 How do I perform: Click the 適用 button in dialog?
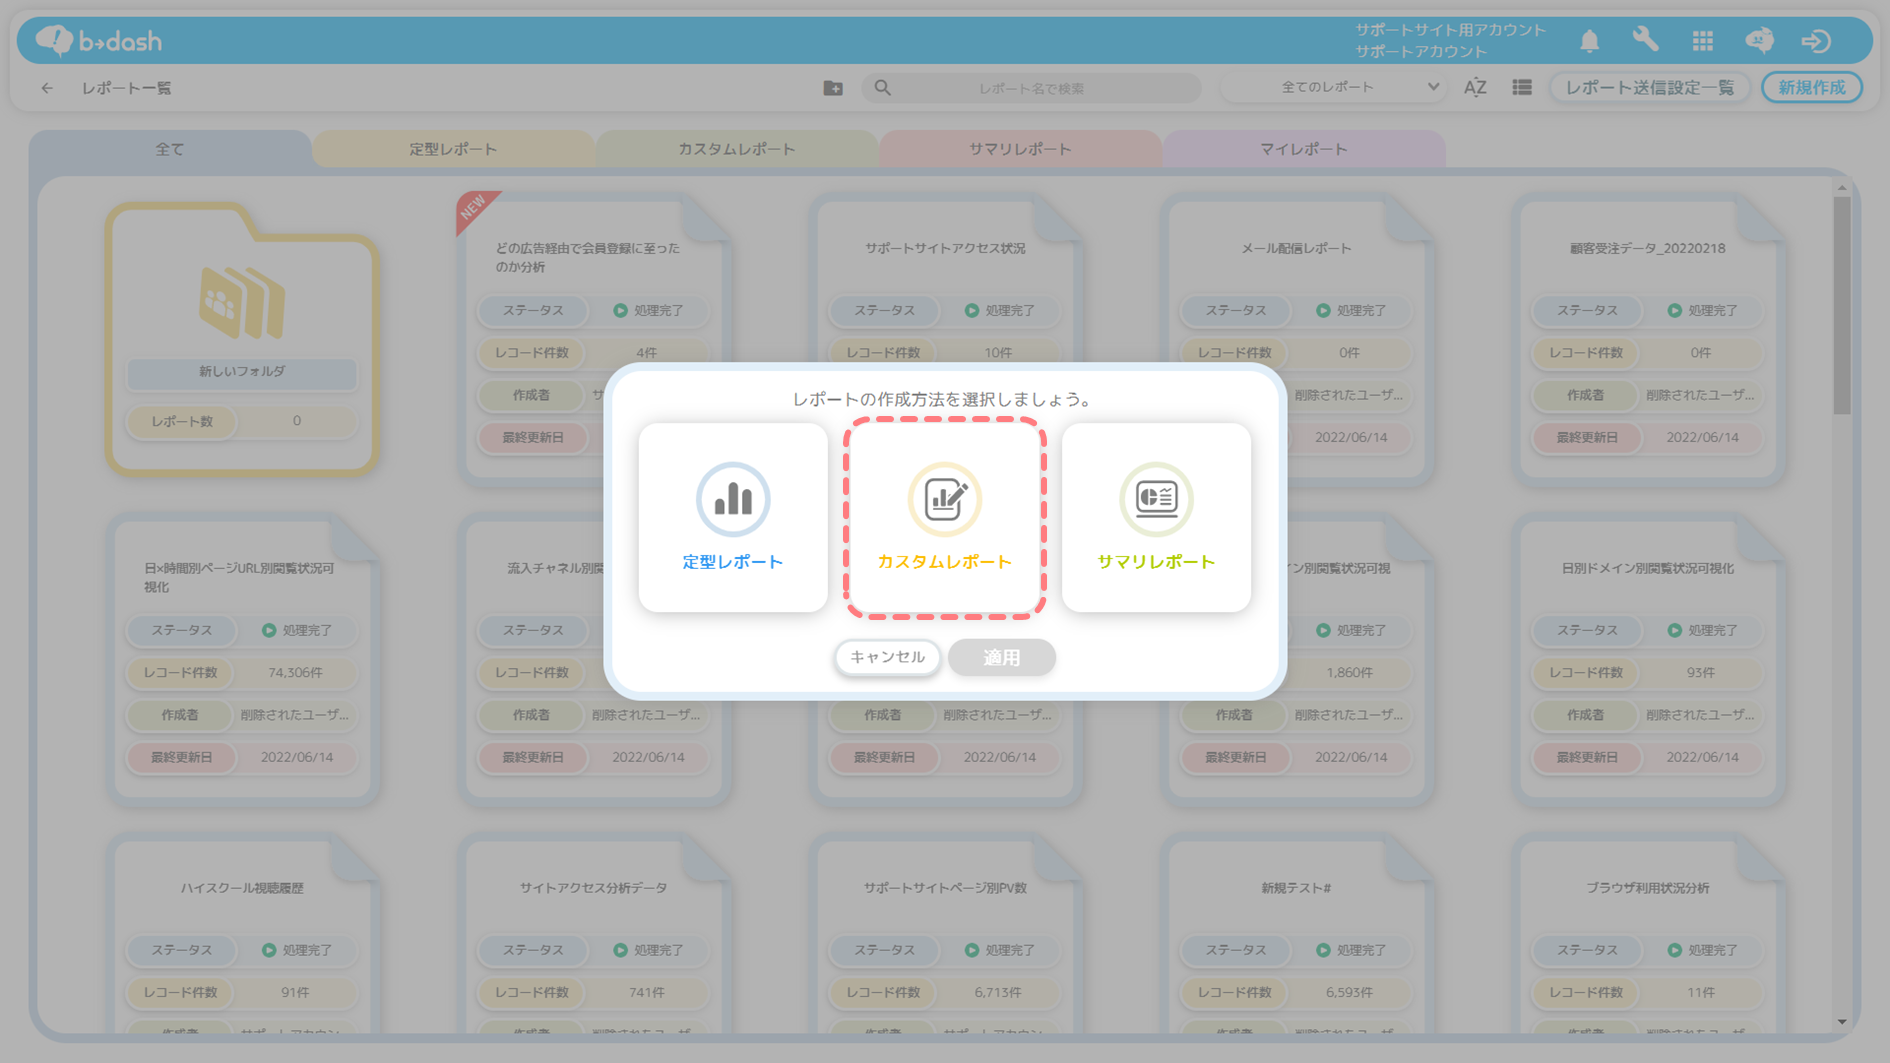coord(1002,657)
